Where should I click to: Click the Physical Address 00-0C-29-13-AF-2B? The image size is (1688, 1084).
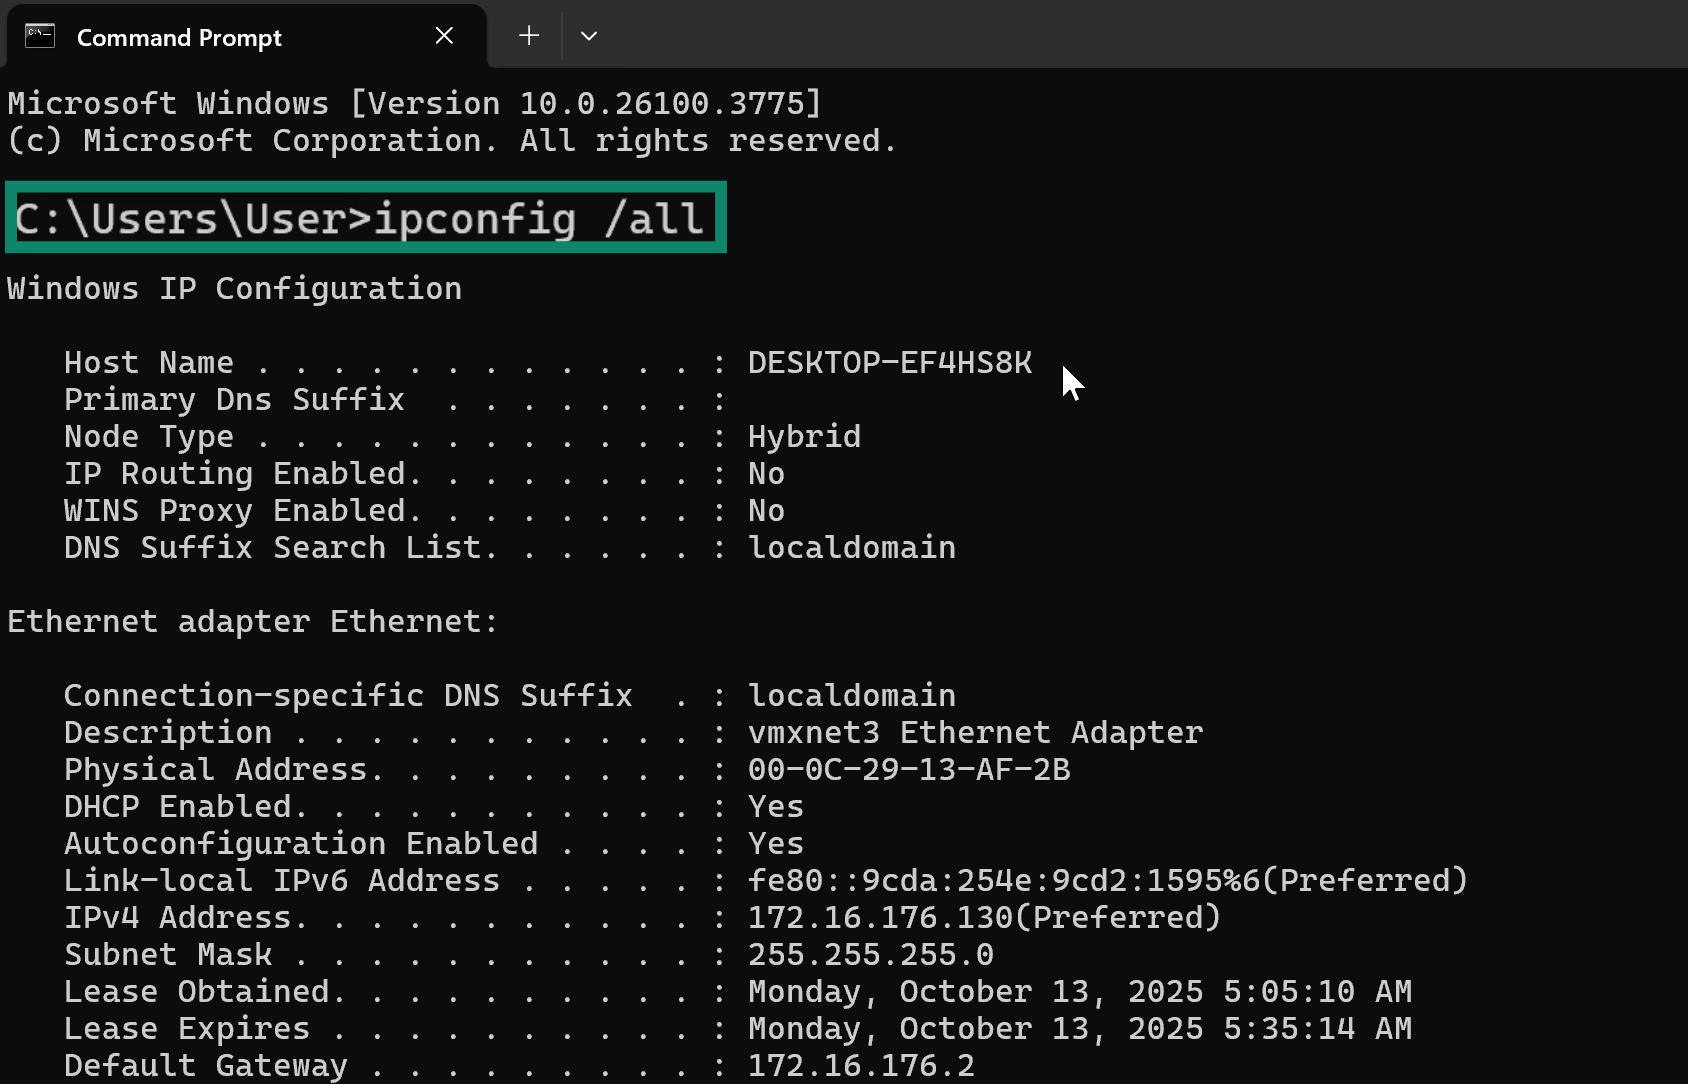(908, 769)
